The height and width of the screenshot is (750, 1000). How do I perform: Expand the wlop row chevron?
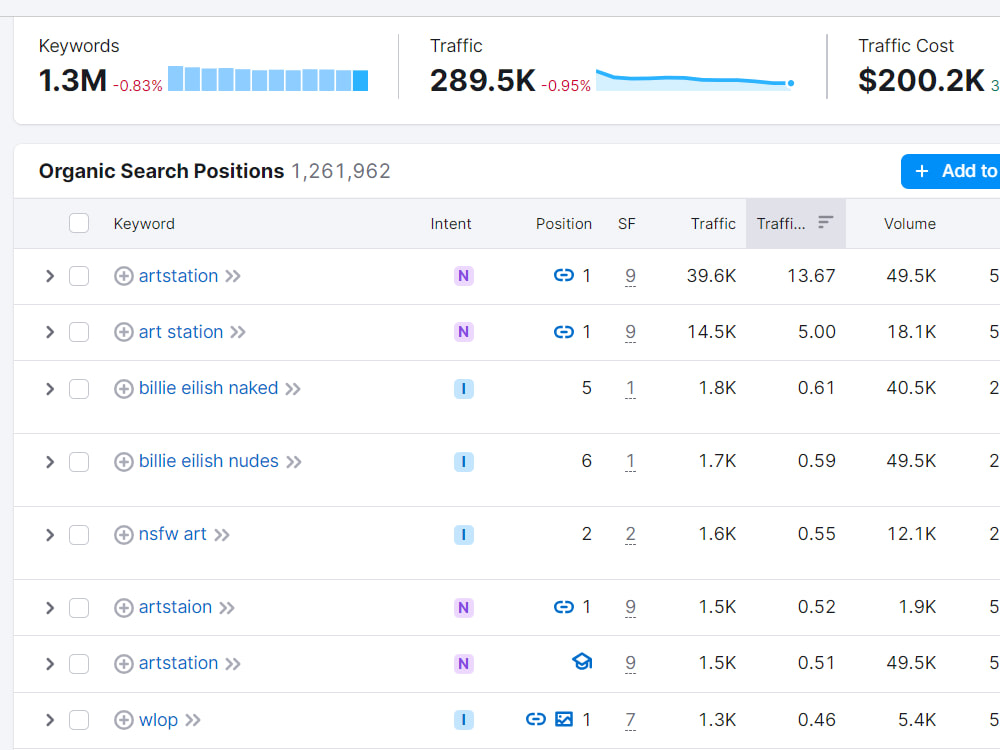click(x=50, y=720)
